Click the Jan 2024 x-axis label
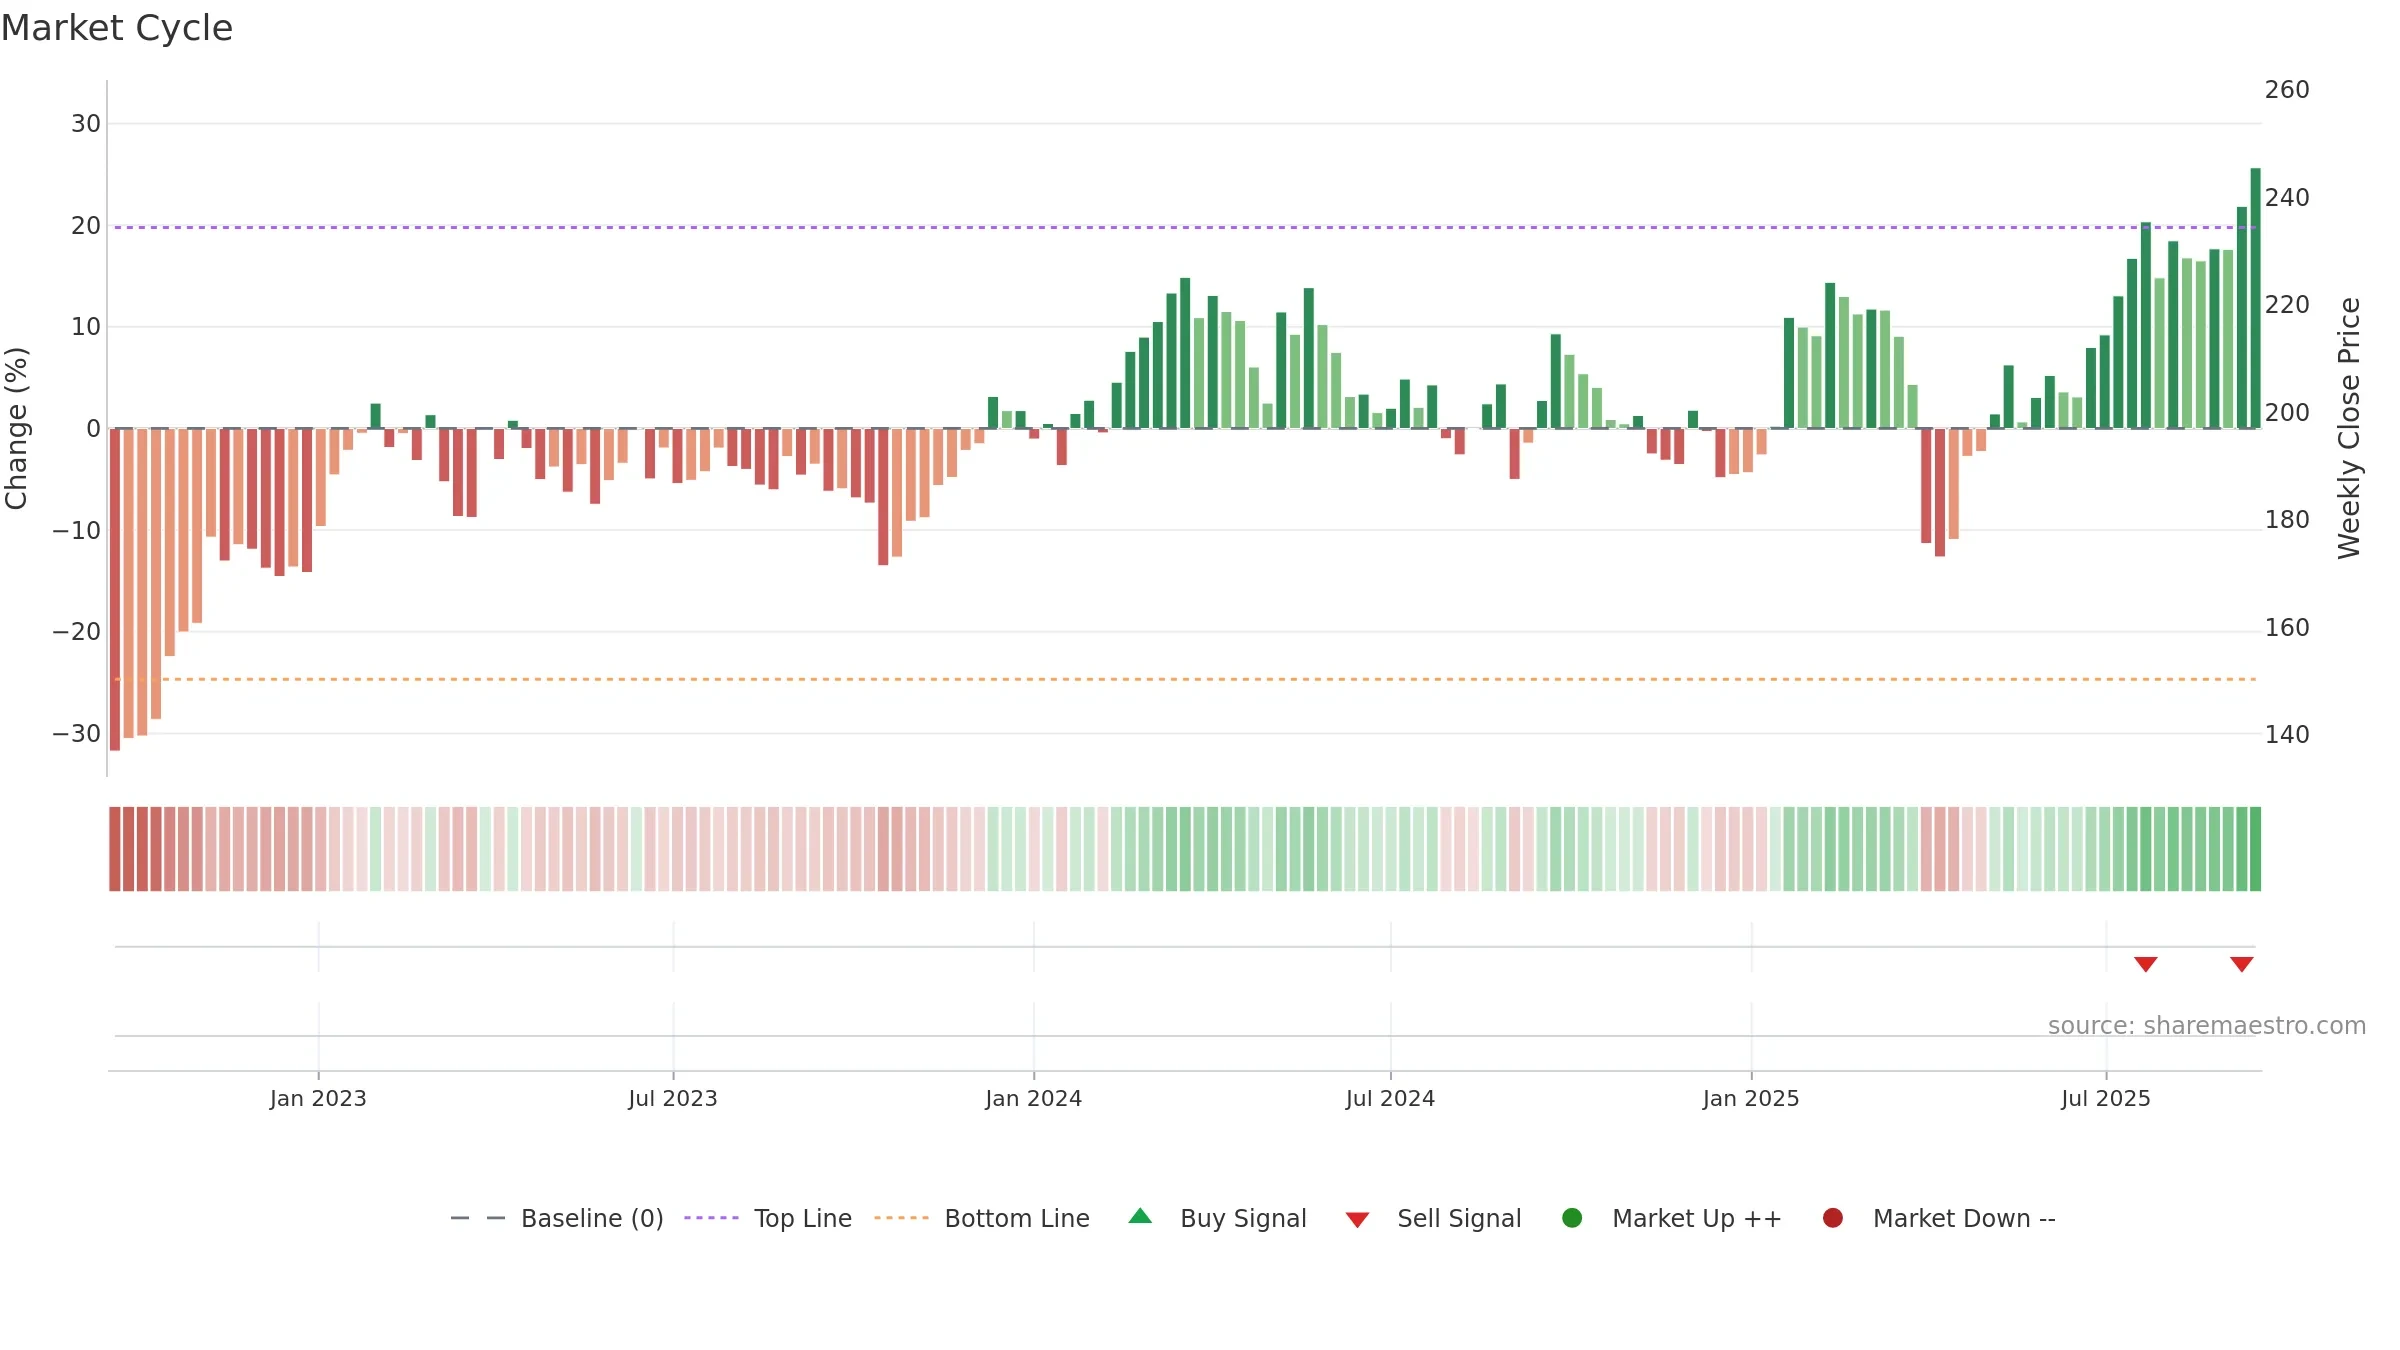Image resolution: width=2400 pixels, height=1350 pixels. pyautogui.click(x=1034, y=1098)
